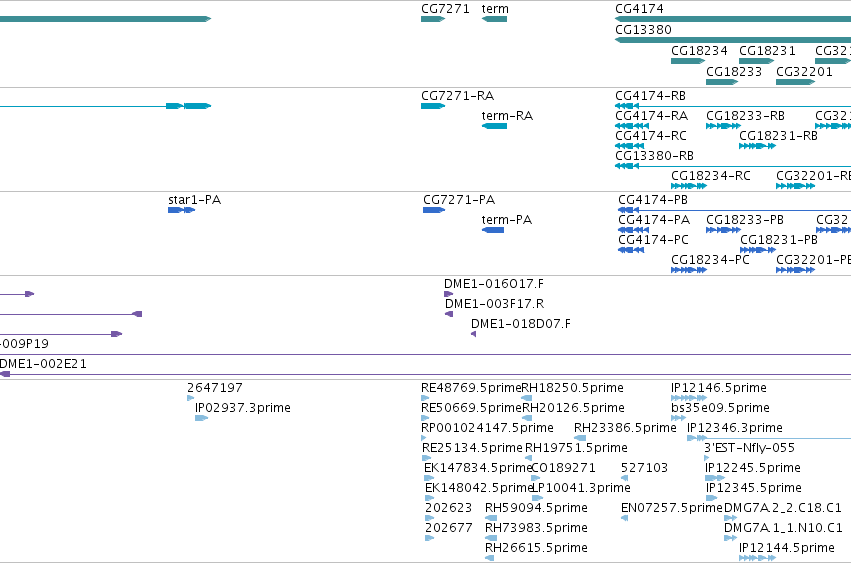
Task: Click the term gene arrow
Action: [494, 19]
